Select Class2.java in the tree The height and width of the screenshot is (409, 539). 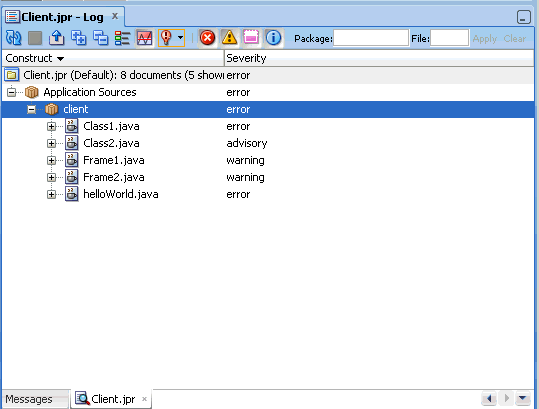tap(111, 143)
